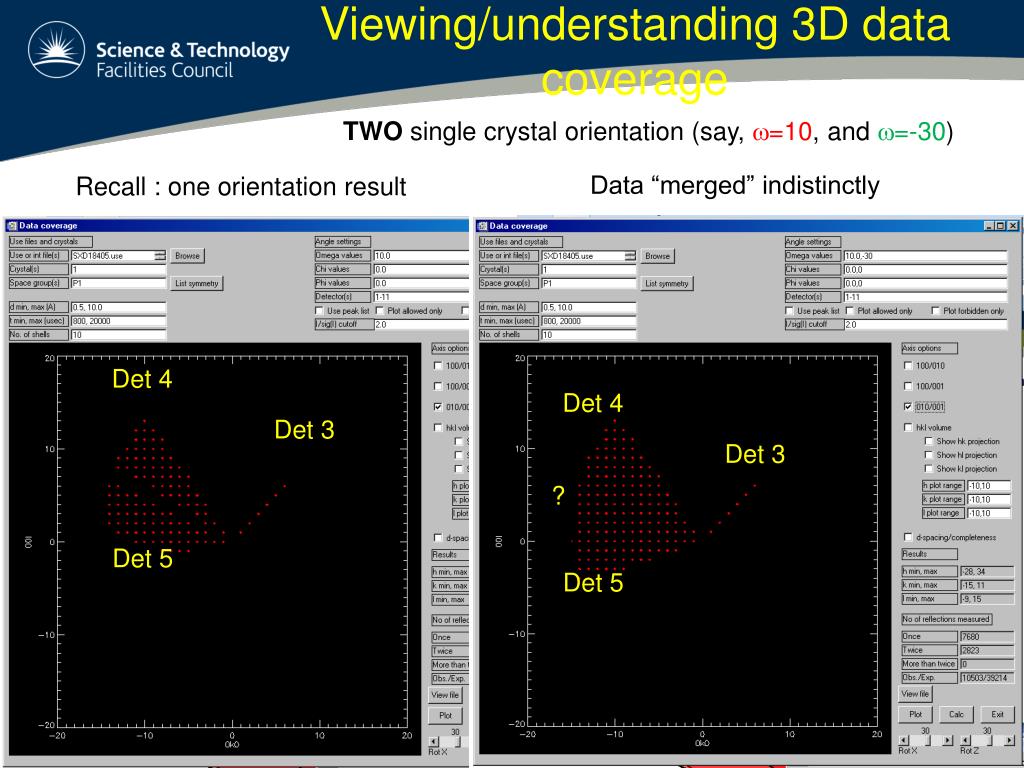Click Crystal(s) field in right window
Viewport: 1024px width, 768px height.
click(588, 270)
